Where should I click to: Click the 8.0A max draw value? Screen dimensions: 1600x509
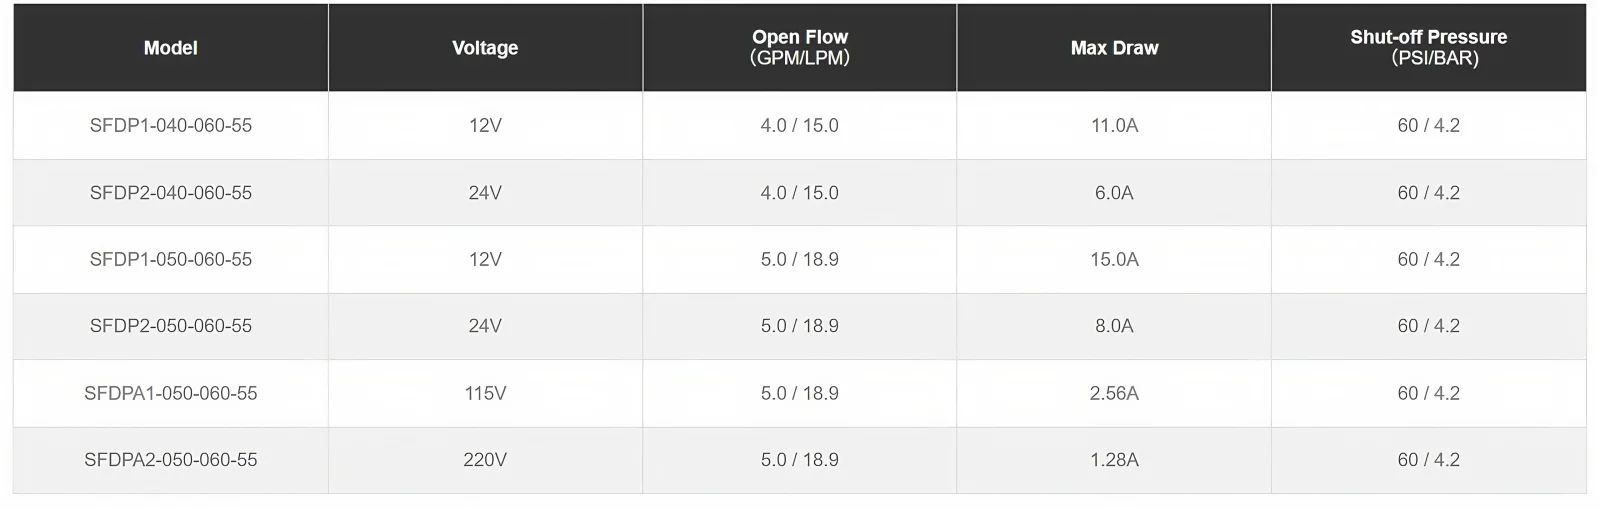pyautogui.click(x=1114, y=326)
